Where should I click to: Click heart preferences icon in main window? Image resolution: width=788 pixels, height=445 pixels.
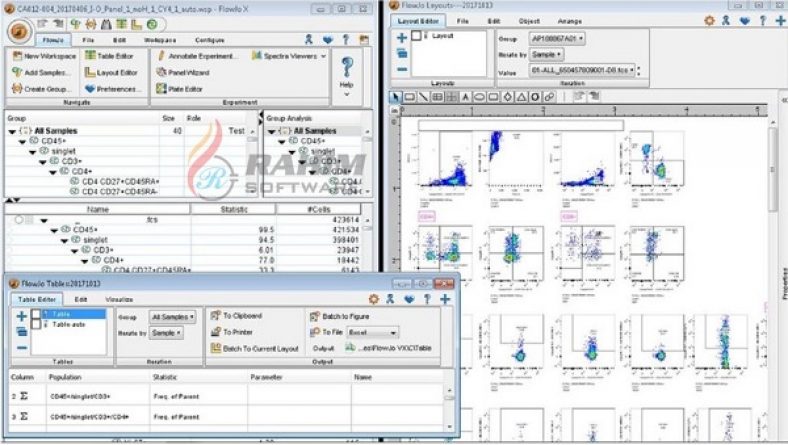(328, 39)
